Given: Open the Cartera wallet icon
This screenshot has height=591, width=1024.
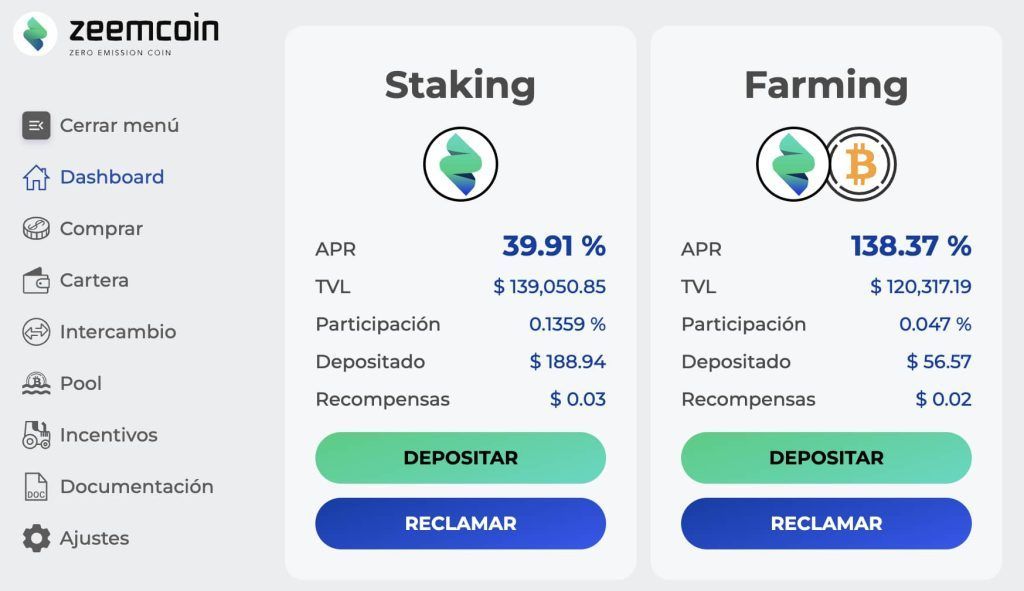Looking at the screenshot, I should click(x=36, y=281).
